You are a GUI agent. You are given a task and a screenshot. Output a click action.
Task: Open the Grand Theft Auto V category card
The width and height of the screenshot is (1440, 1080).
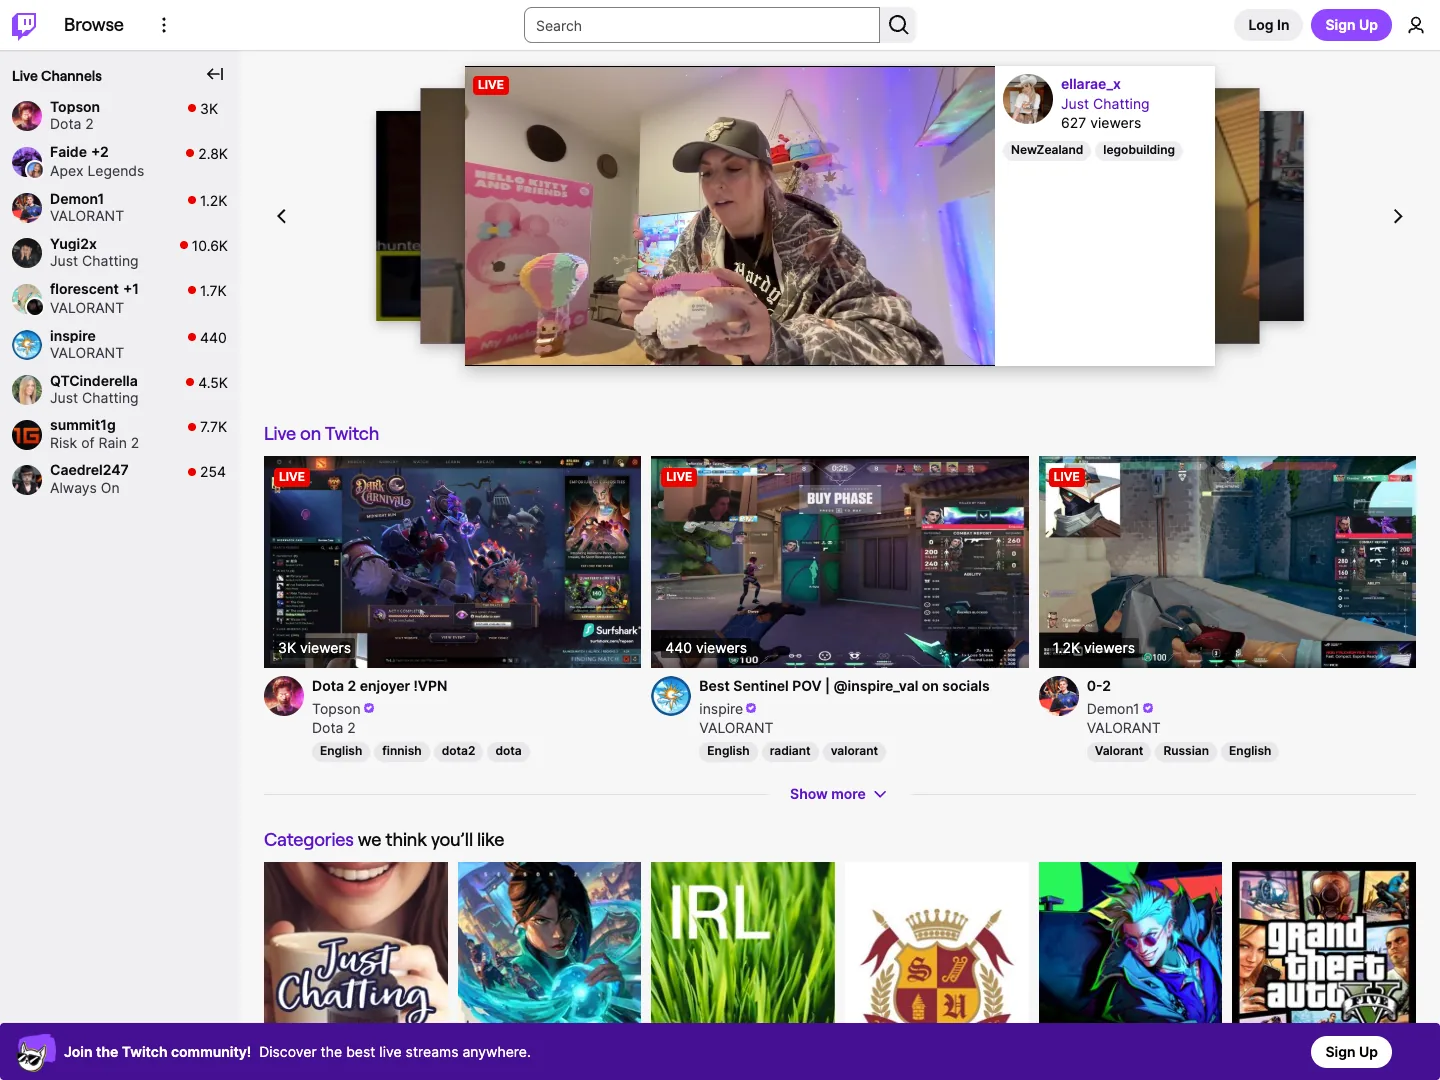point(1324,943)
